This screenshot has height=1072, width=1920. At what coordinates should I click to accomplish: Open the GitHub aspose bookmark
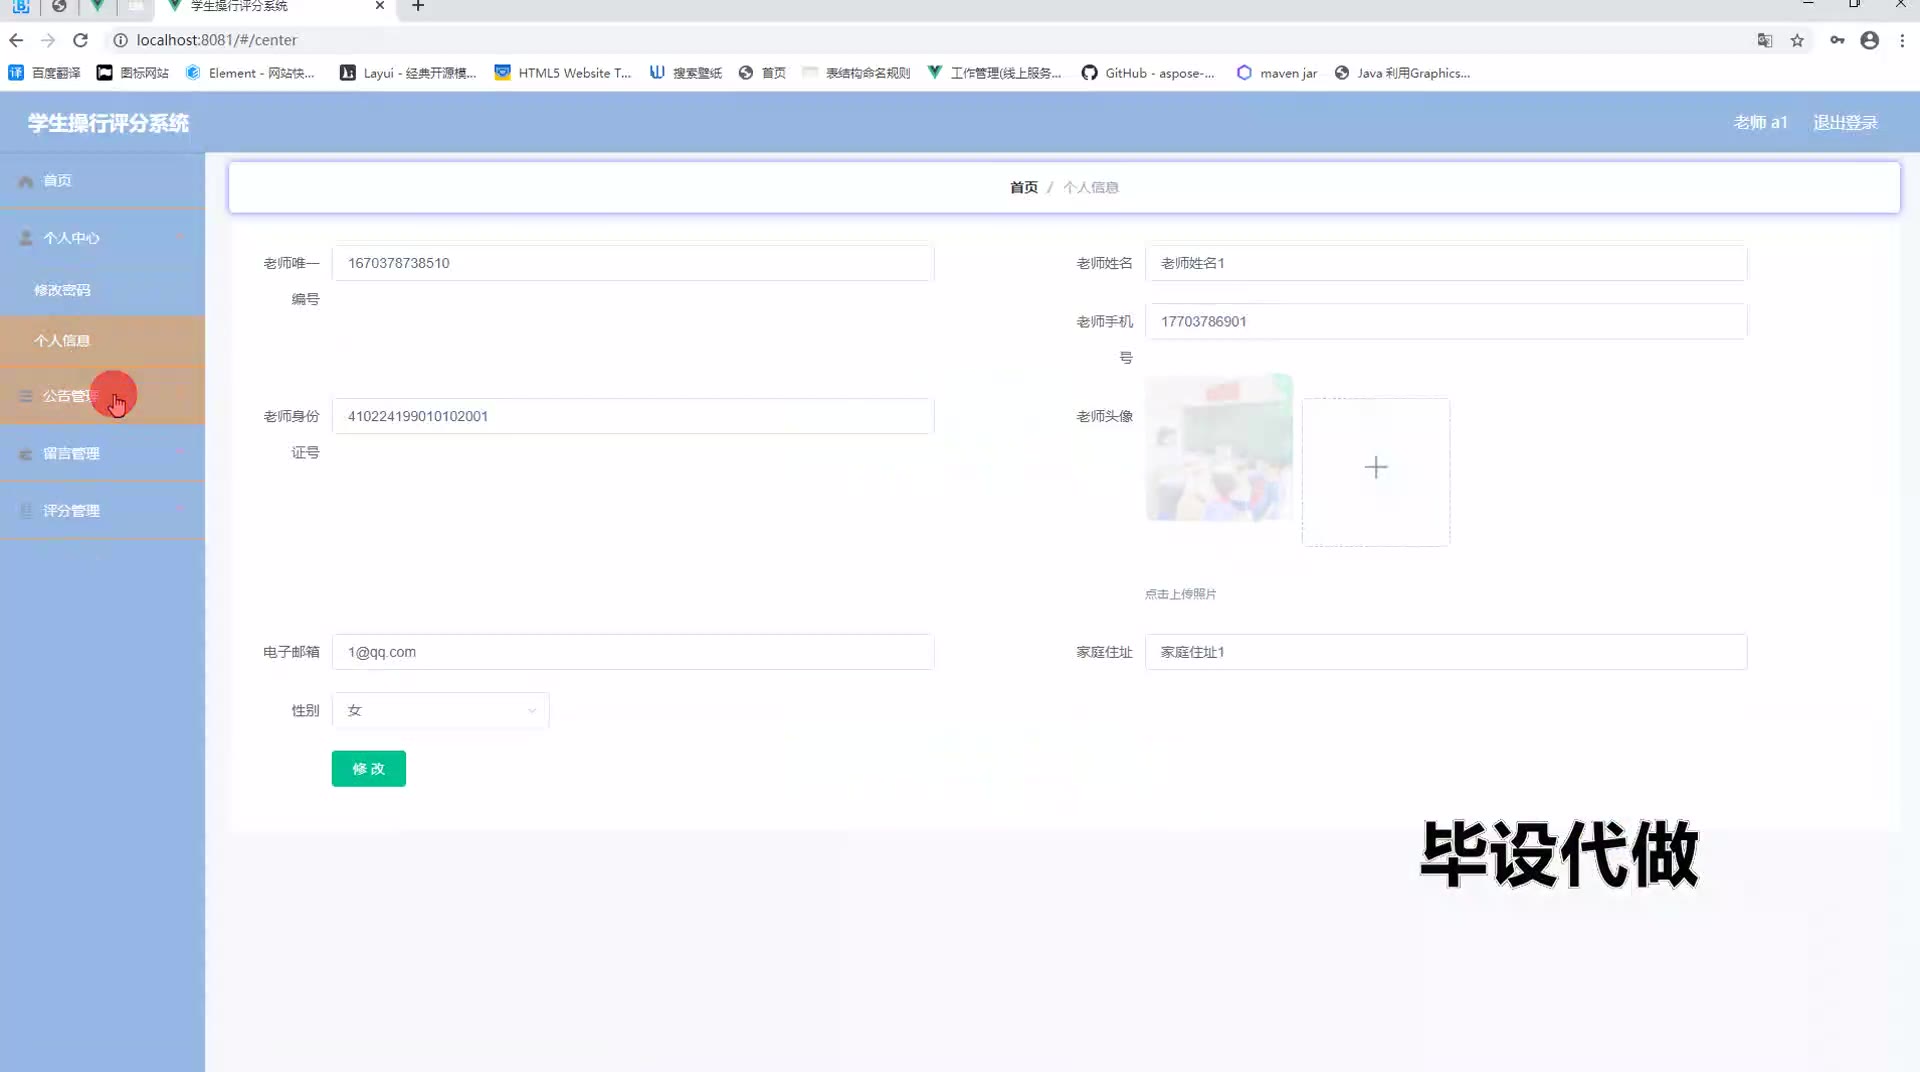[x=1148, y=73]
